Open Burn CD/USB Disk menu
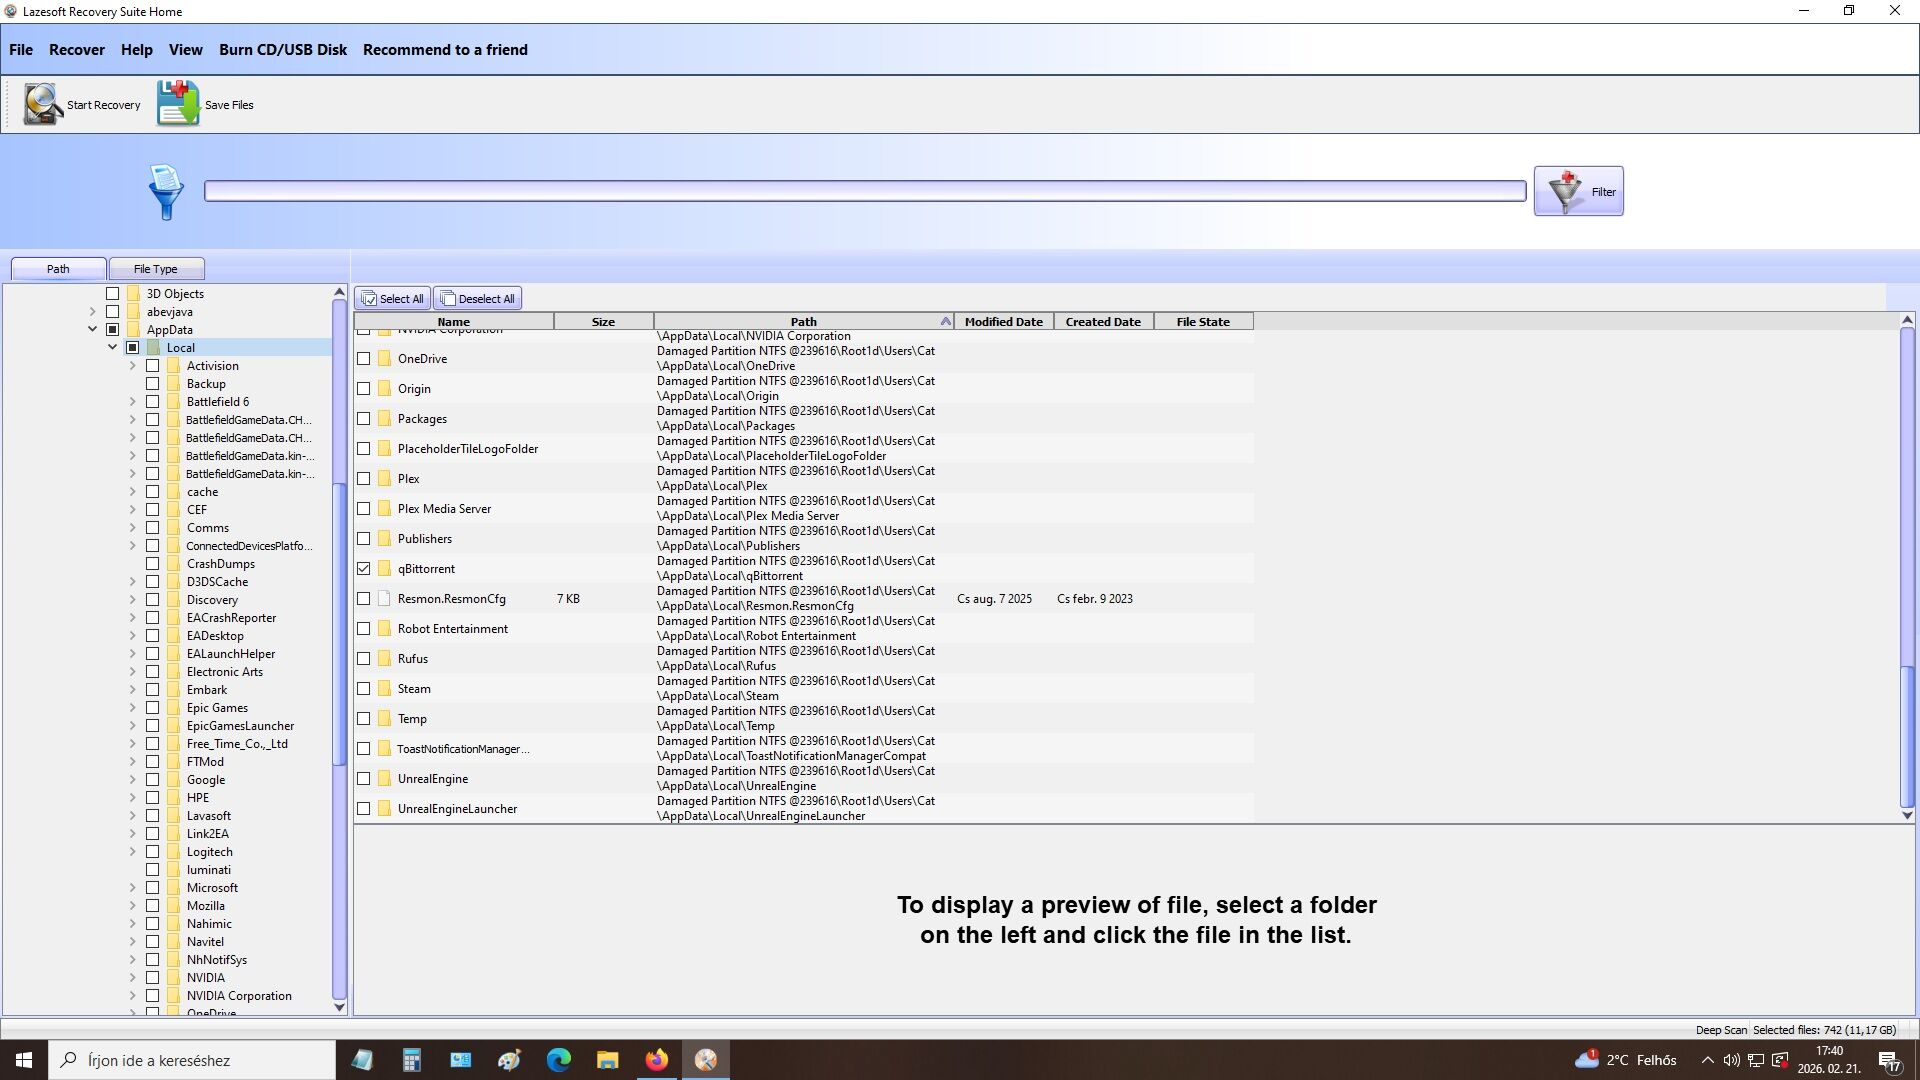The height and width of the screenshot is (1080, 1920). pos(283,50)
